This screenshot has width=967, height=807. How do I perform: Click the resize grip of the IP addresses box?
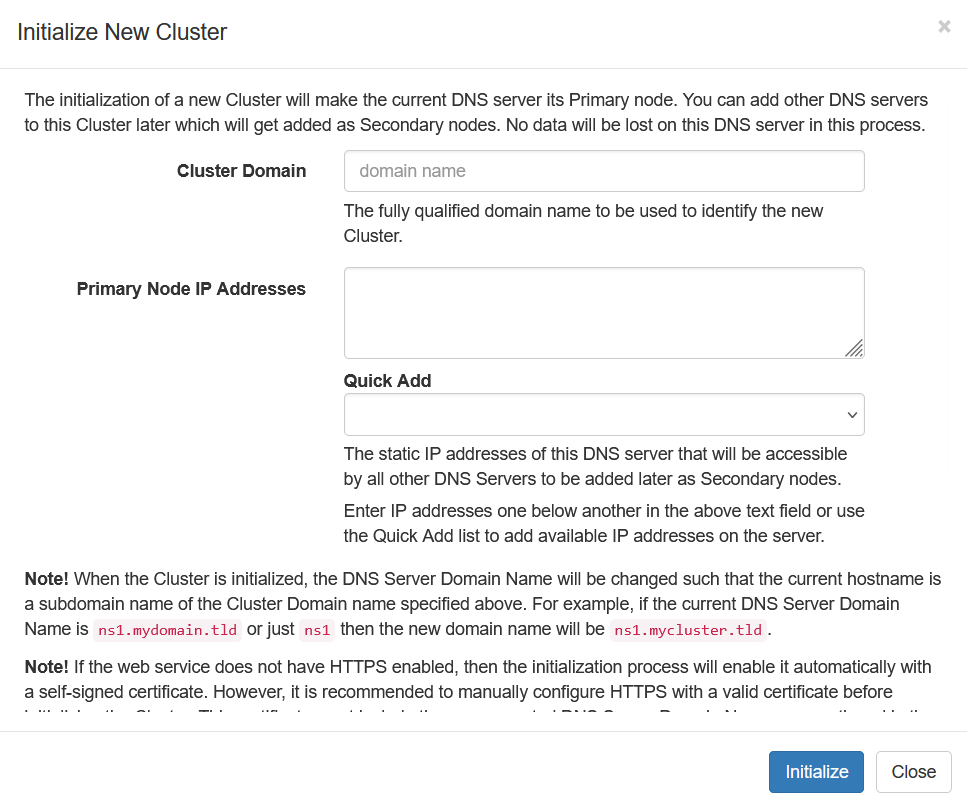coord(854,348)
